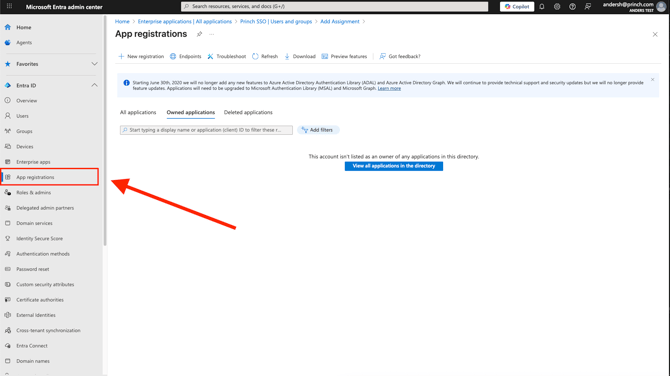The height and width of the screenshot is (376, 670).
Task: Open the portal waffle menu icon
Action: 9,6
